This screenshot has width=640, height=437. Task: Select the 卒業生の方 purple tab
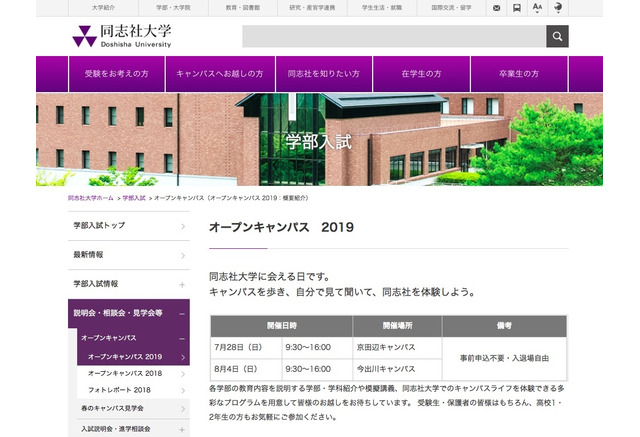click(519, 74)
